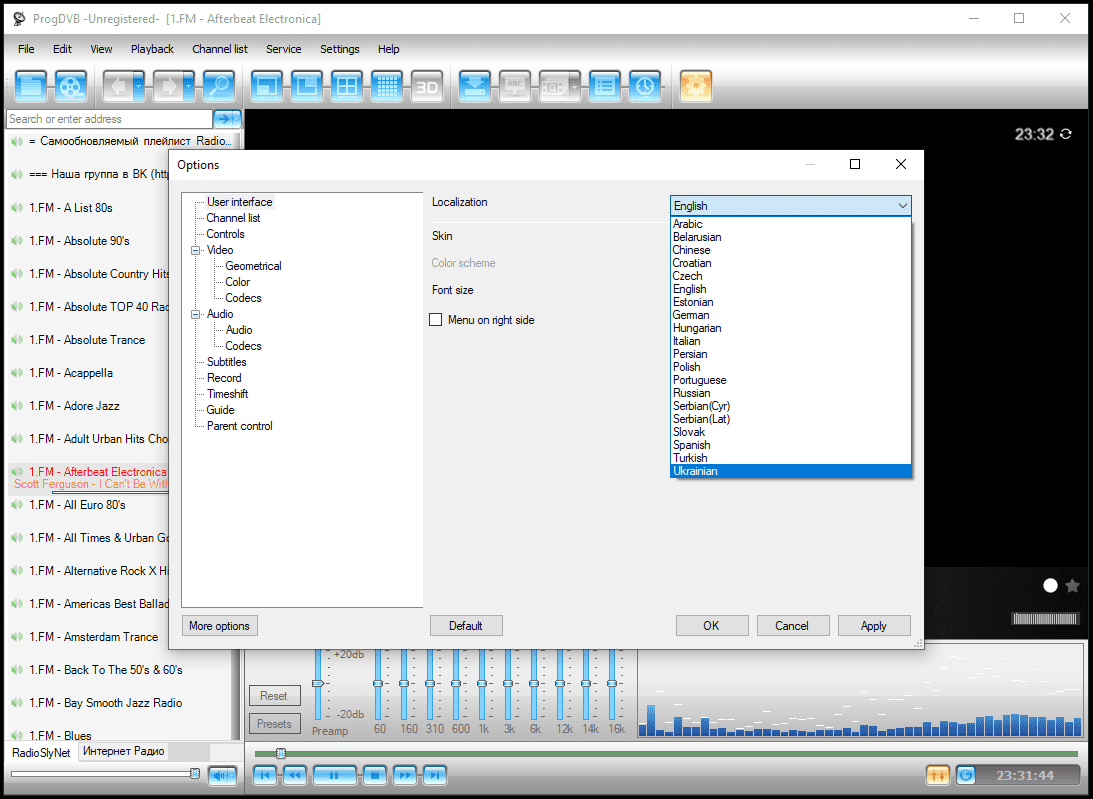Viewport: 1093px width, 799px height.
Task: Go to previous channel with left arrow icon
Action: pyautogui.click(x=117, y=86)
